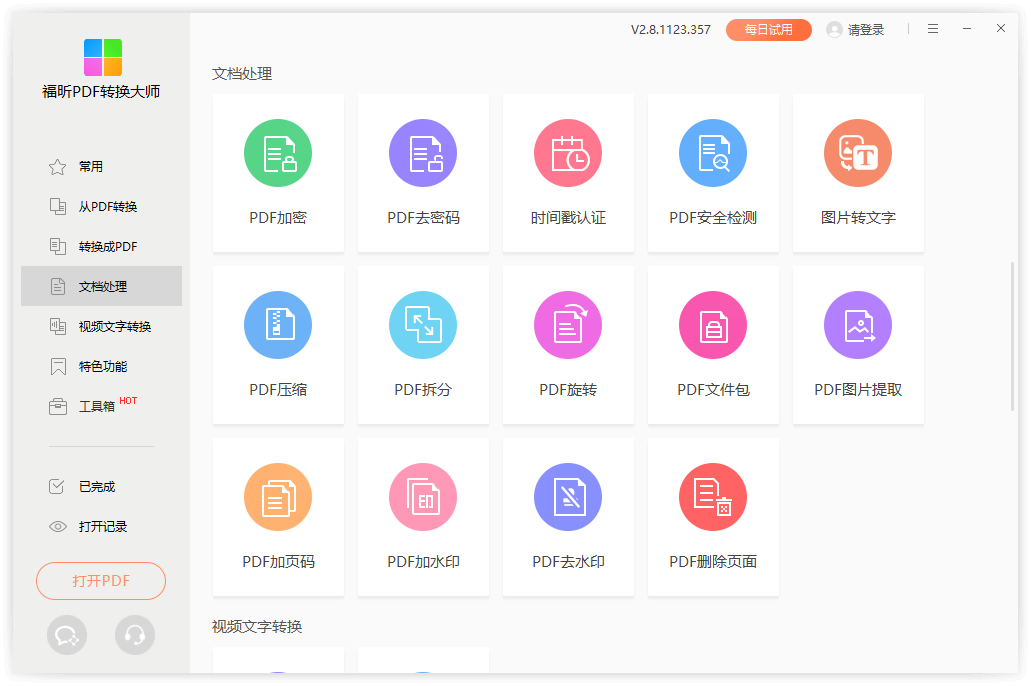
Task: Click the PDF文件包 portfolio icon
Action: [713, 326]
